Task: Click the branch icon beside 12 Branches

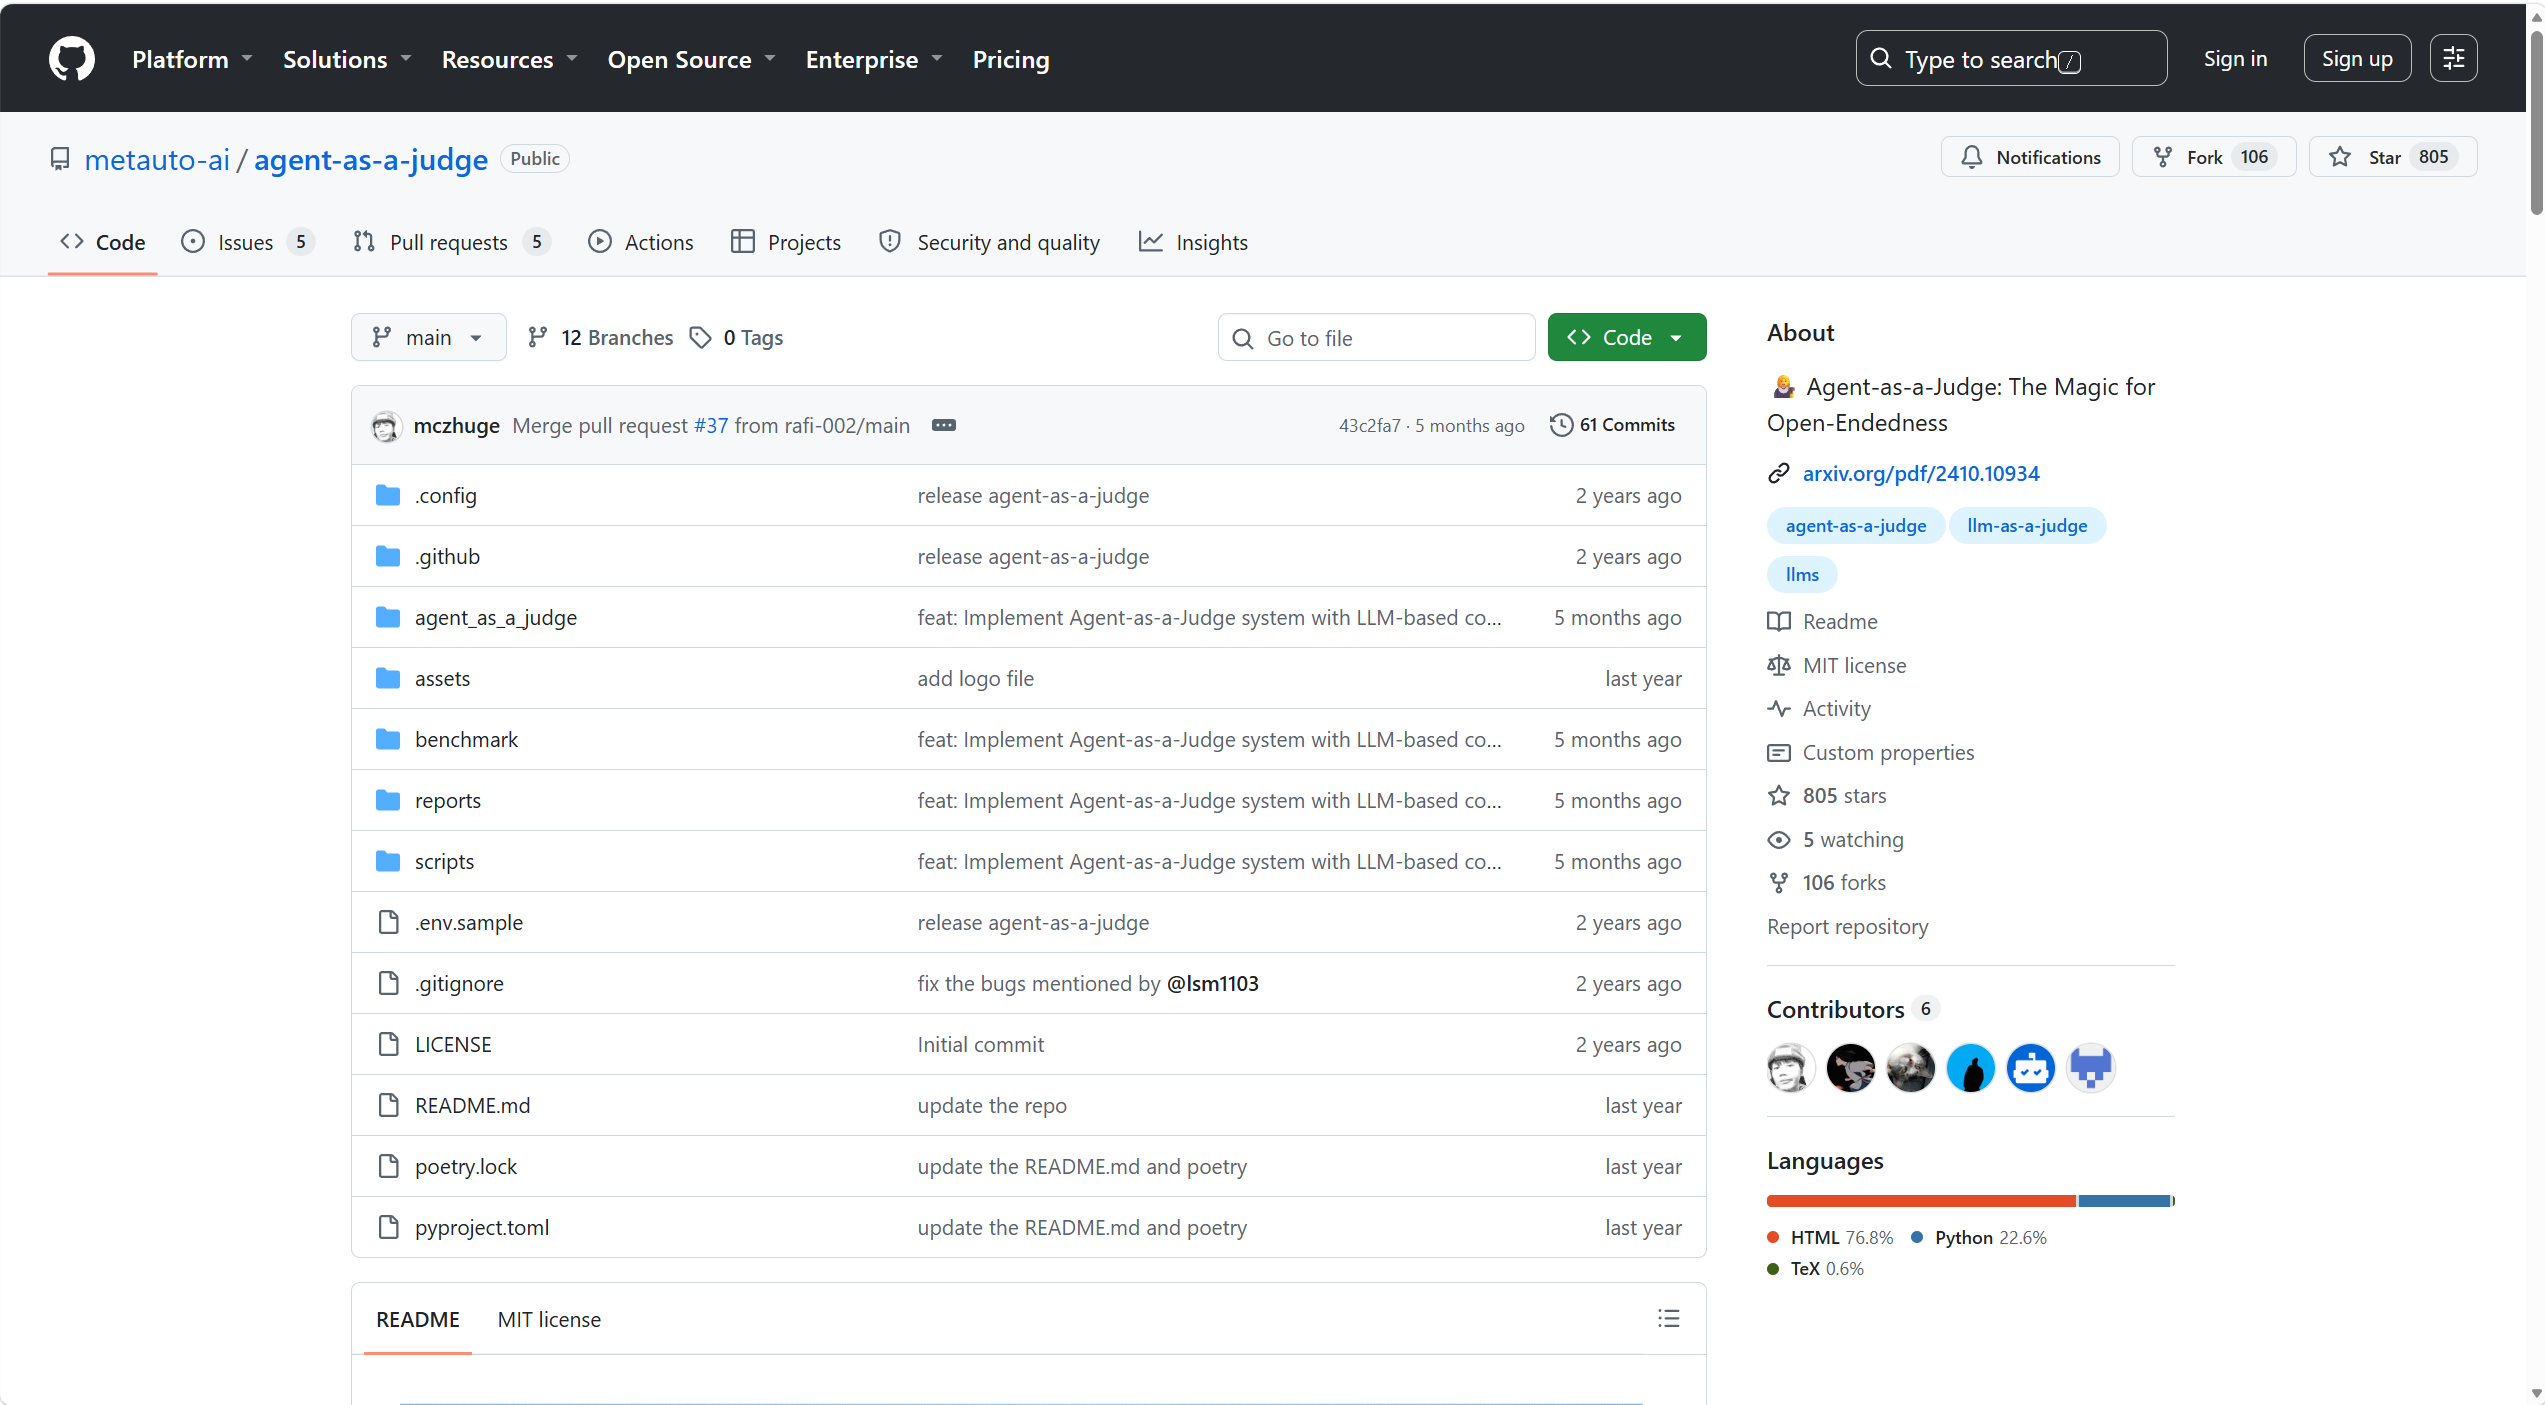Action: [538, 338]
